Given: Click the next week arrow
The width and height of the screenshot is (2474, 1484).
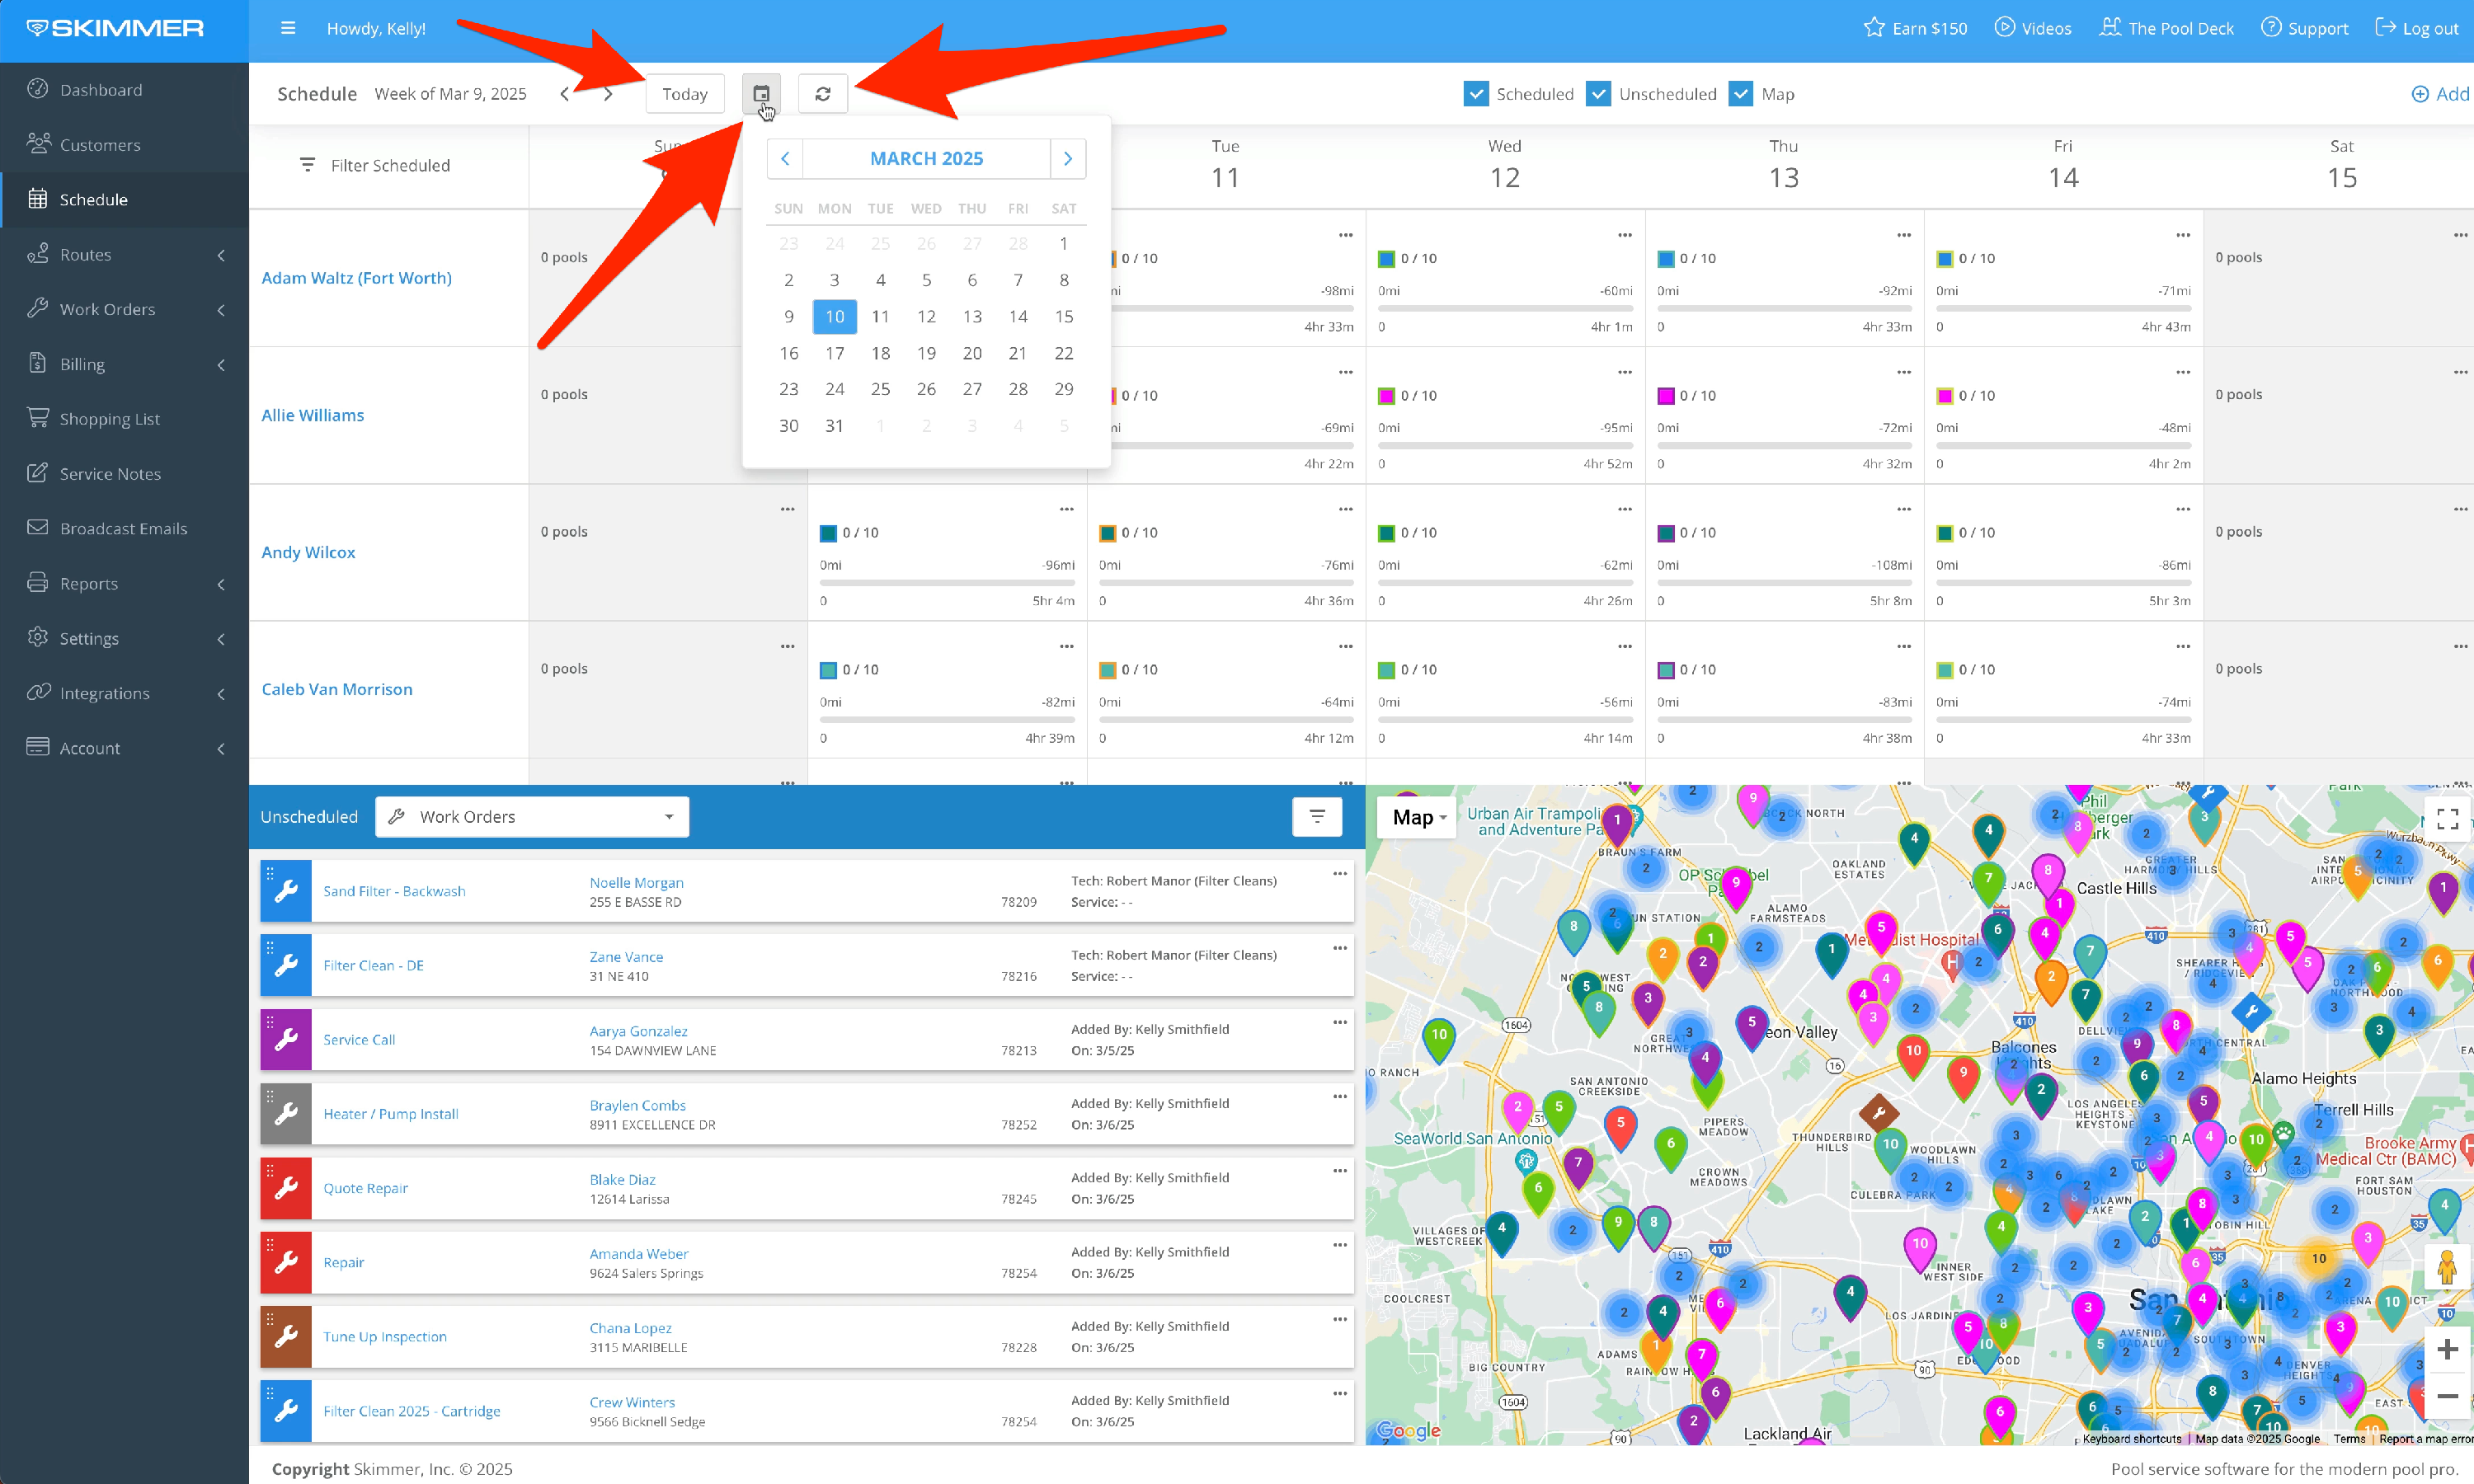Looking at the screenshot, I should (607, 94).
